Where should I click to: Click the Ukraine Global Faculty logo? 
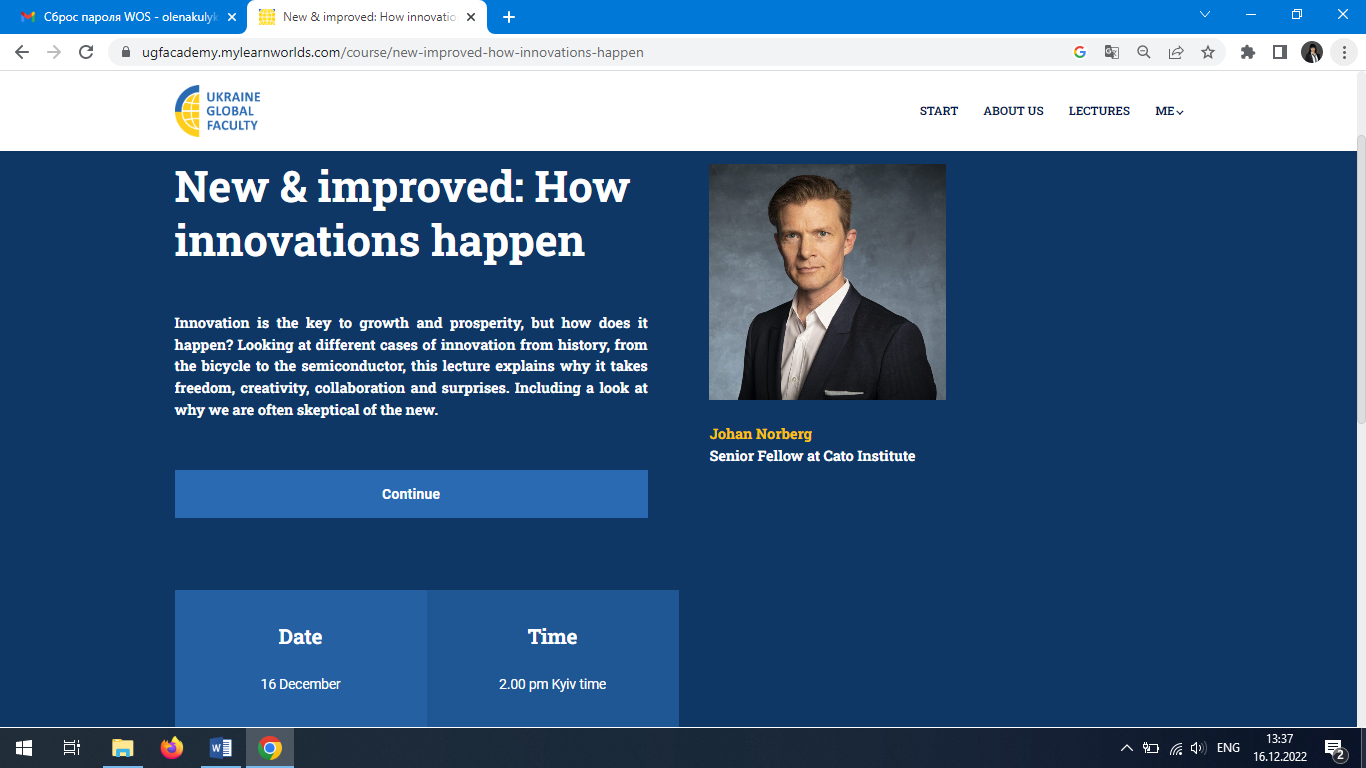point(217,111)
